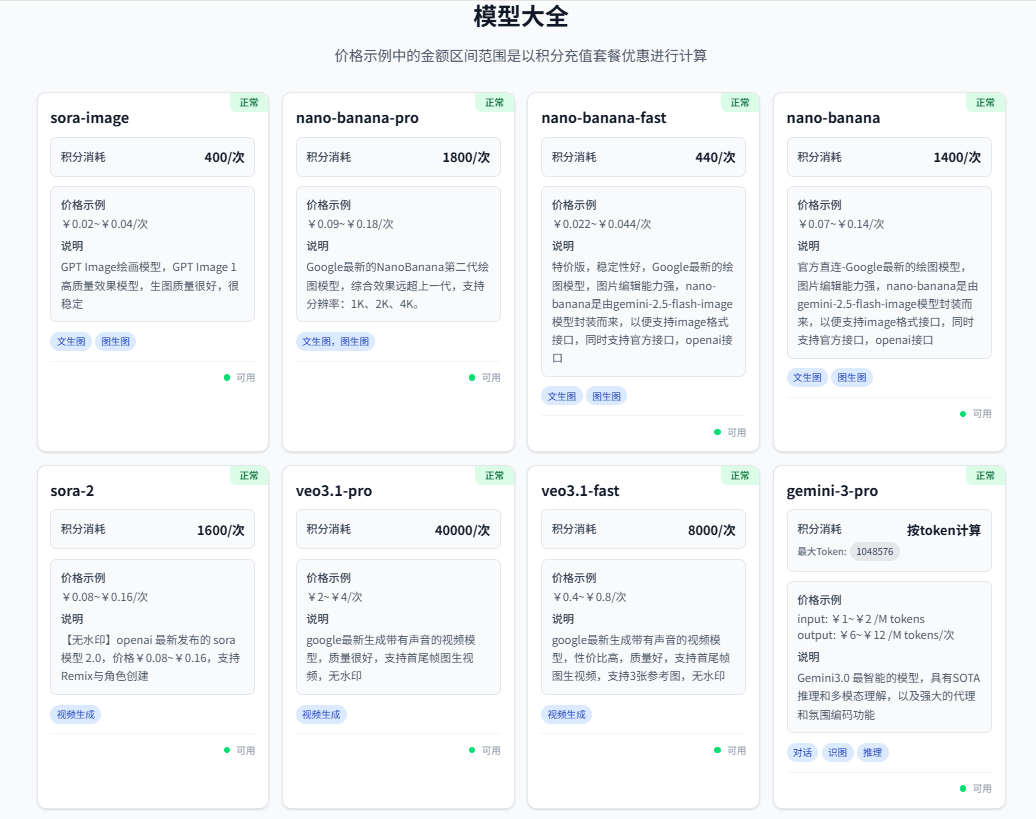Click the 视频生成 tag under sora-2
1036x819 pixels.
coord(76,714)
